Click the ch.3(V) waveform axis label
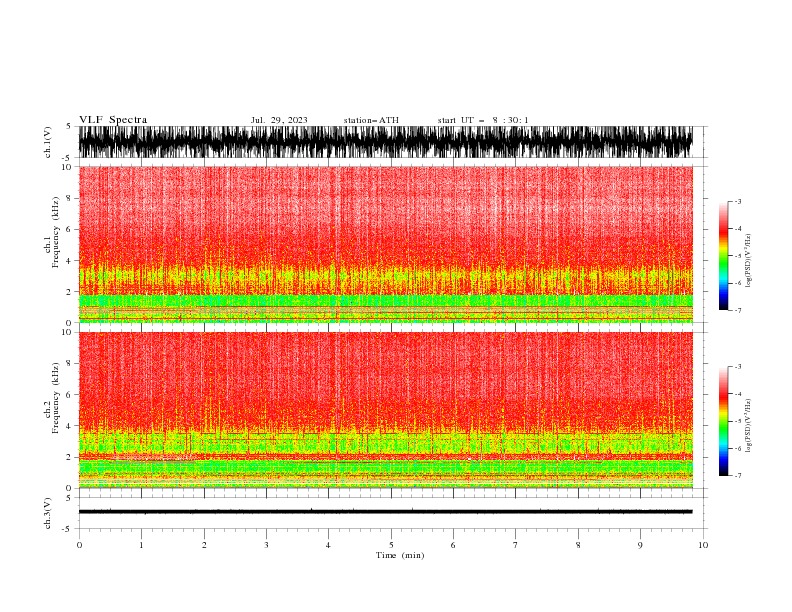Viewport: 792px width, 612px height. tap(48, 513)
